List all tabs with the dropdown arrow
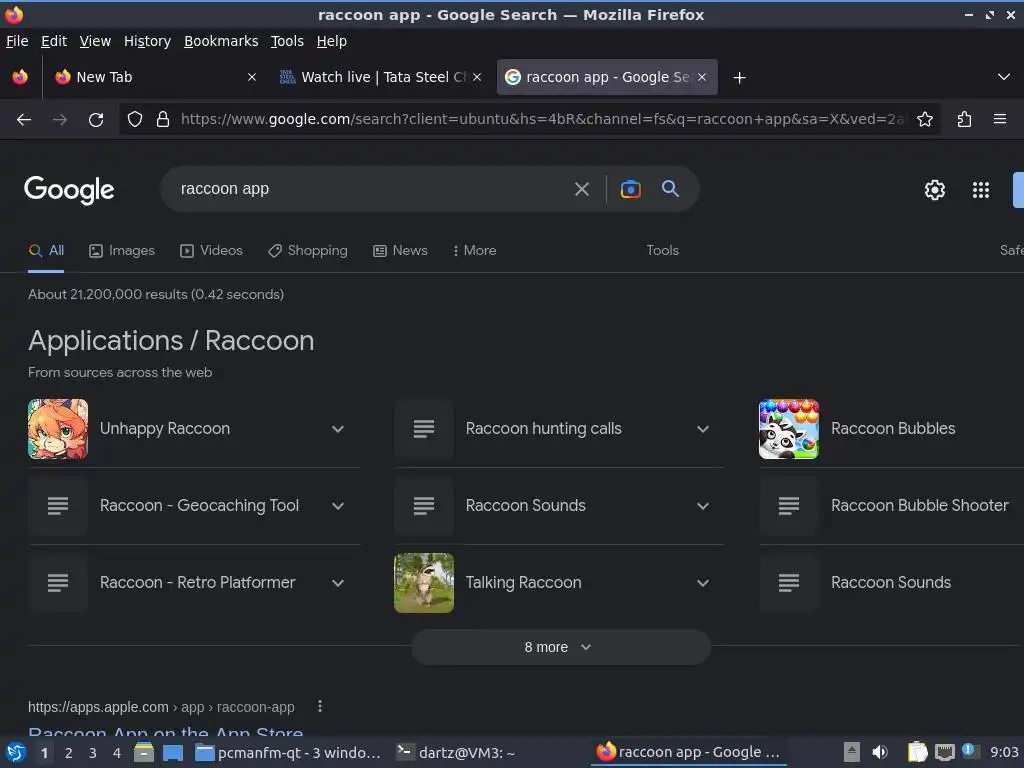The image size is (1024, 768). click(1004, 77)
